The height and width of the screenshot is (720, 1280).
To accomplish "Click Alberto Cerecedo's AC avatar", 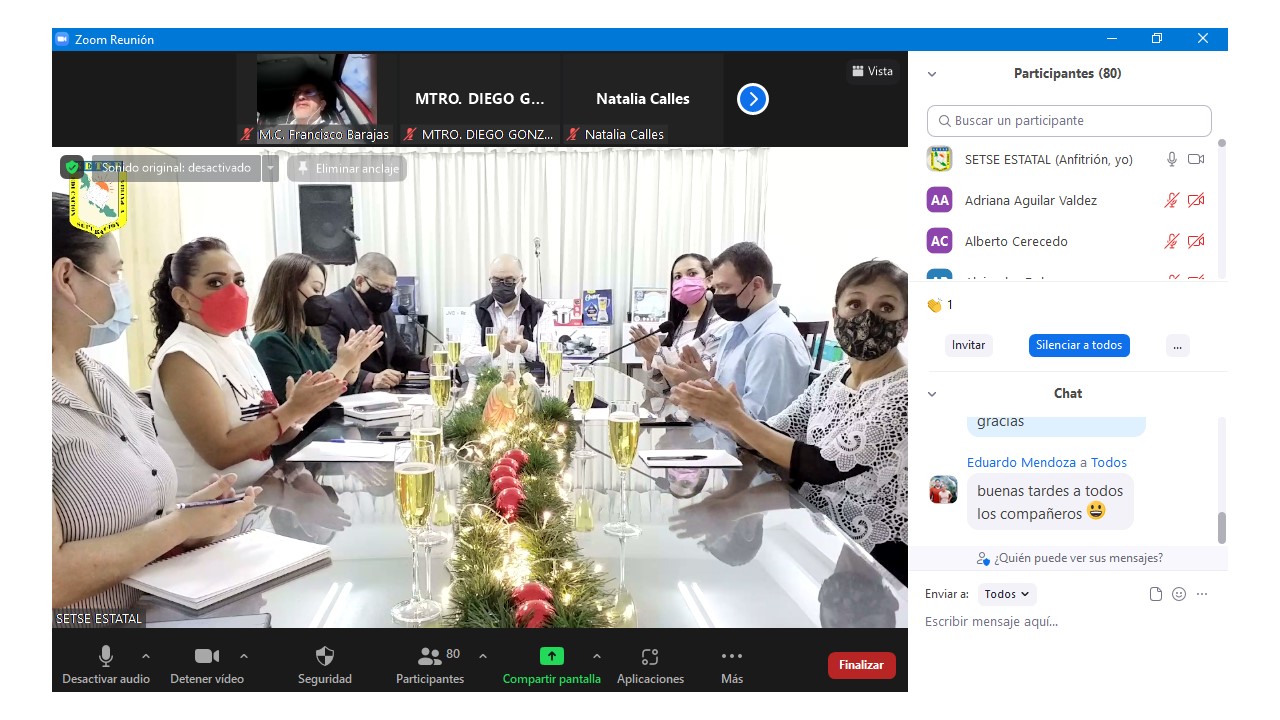I will pyautogui.click(x=939, y=241).
